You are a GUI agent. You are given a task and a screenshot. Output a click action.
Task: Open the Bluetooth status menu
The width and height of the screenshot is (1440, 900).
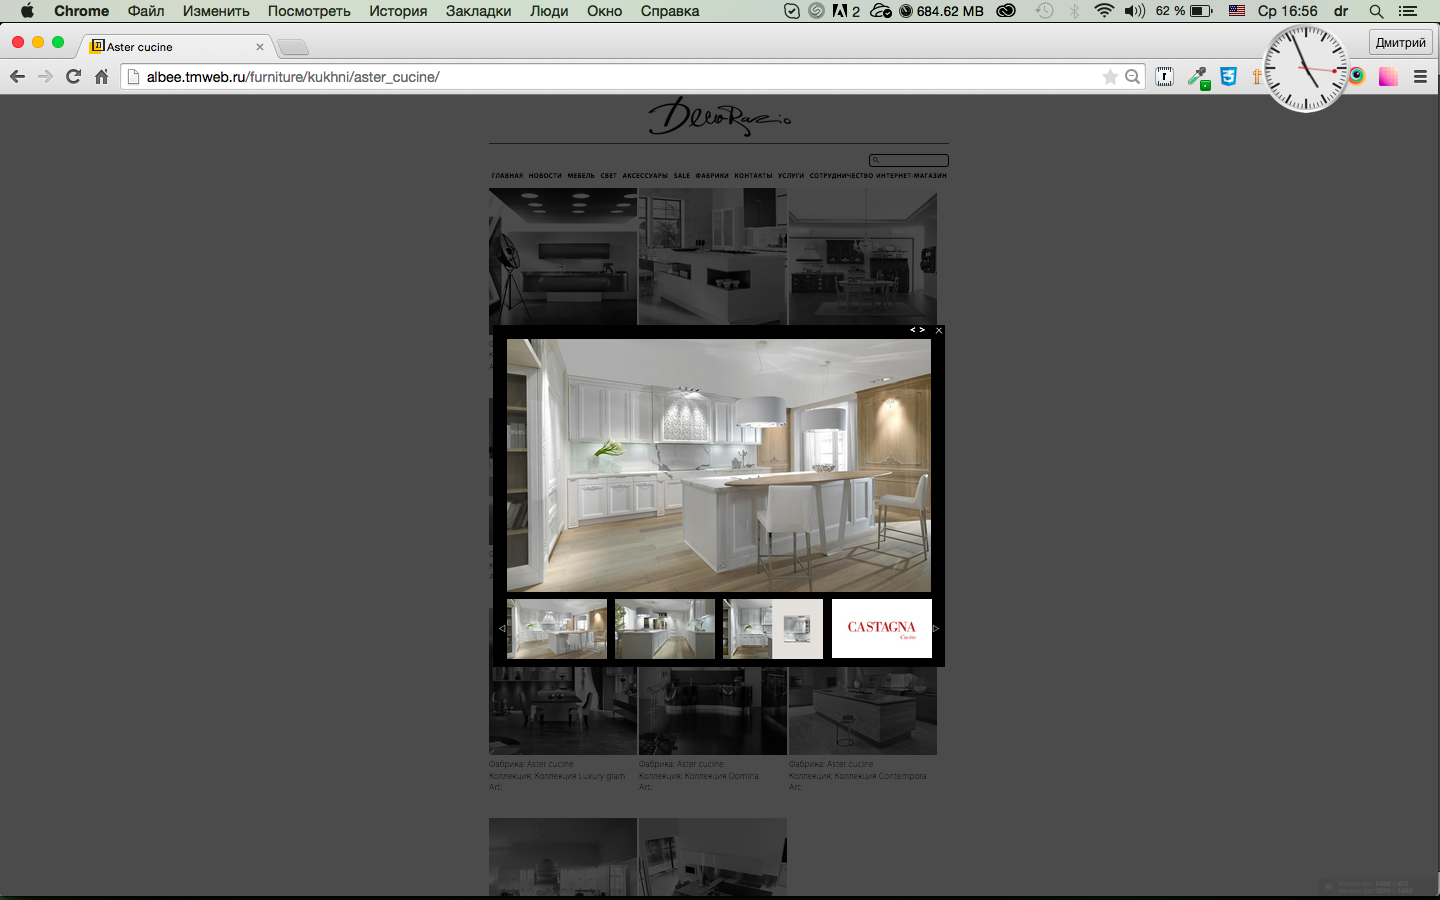[1074, 11]
